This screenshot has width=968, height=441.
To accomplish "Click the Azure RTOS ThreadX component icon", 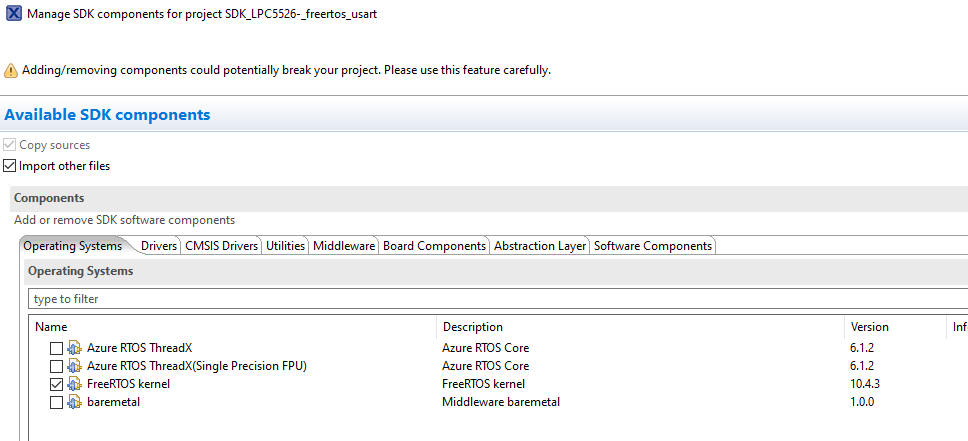I will (x=74, y=348).
